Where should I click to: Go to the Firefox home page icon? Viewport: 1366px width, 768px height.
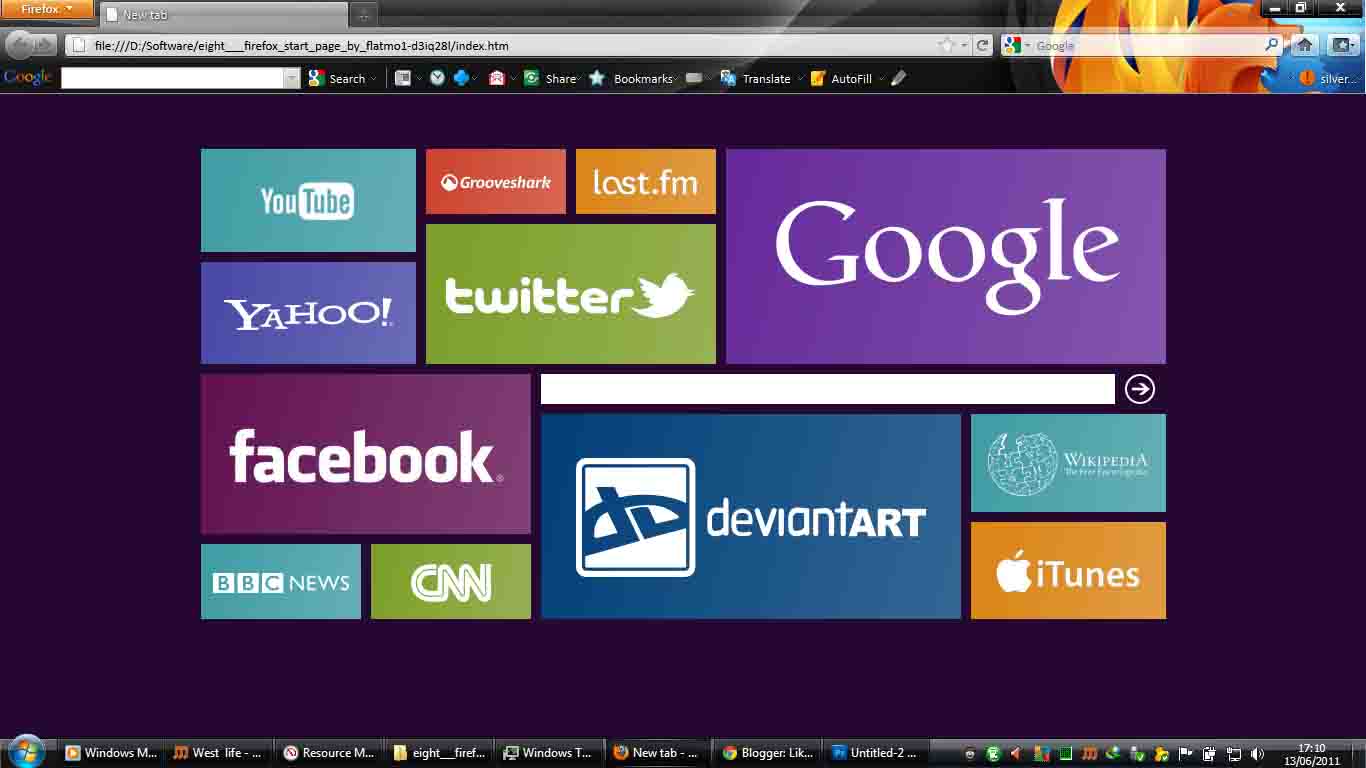coord(1304,45)
